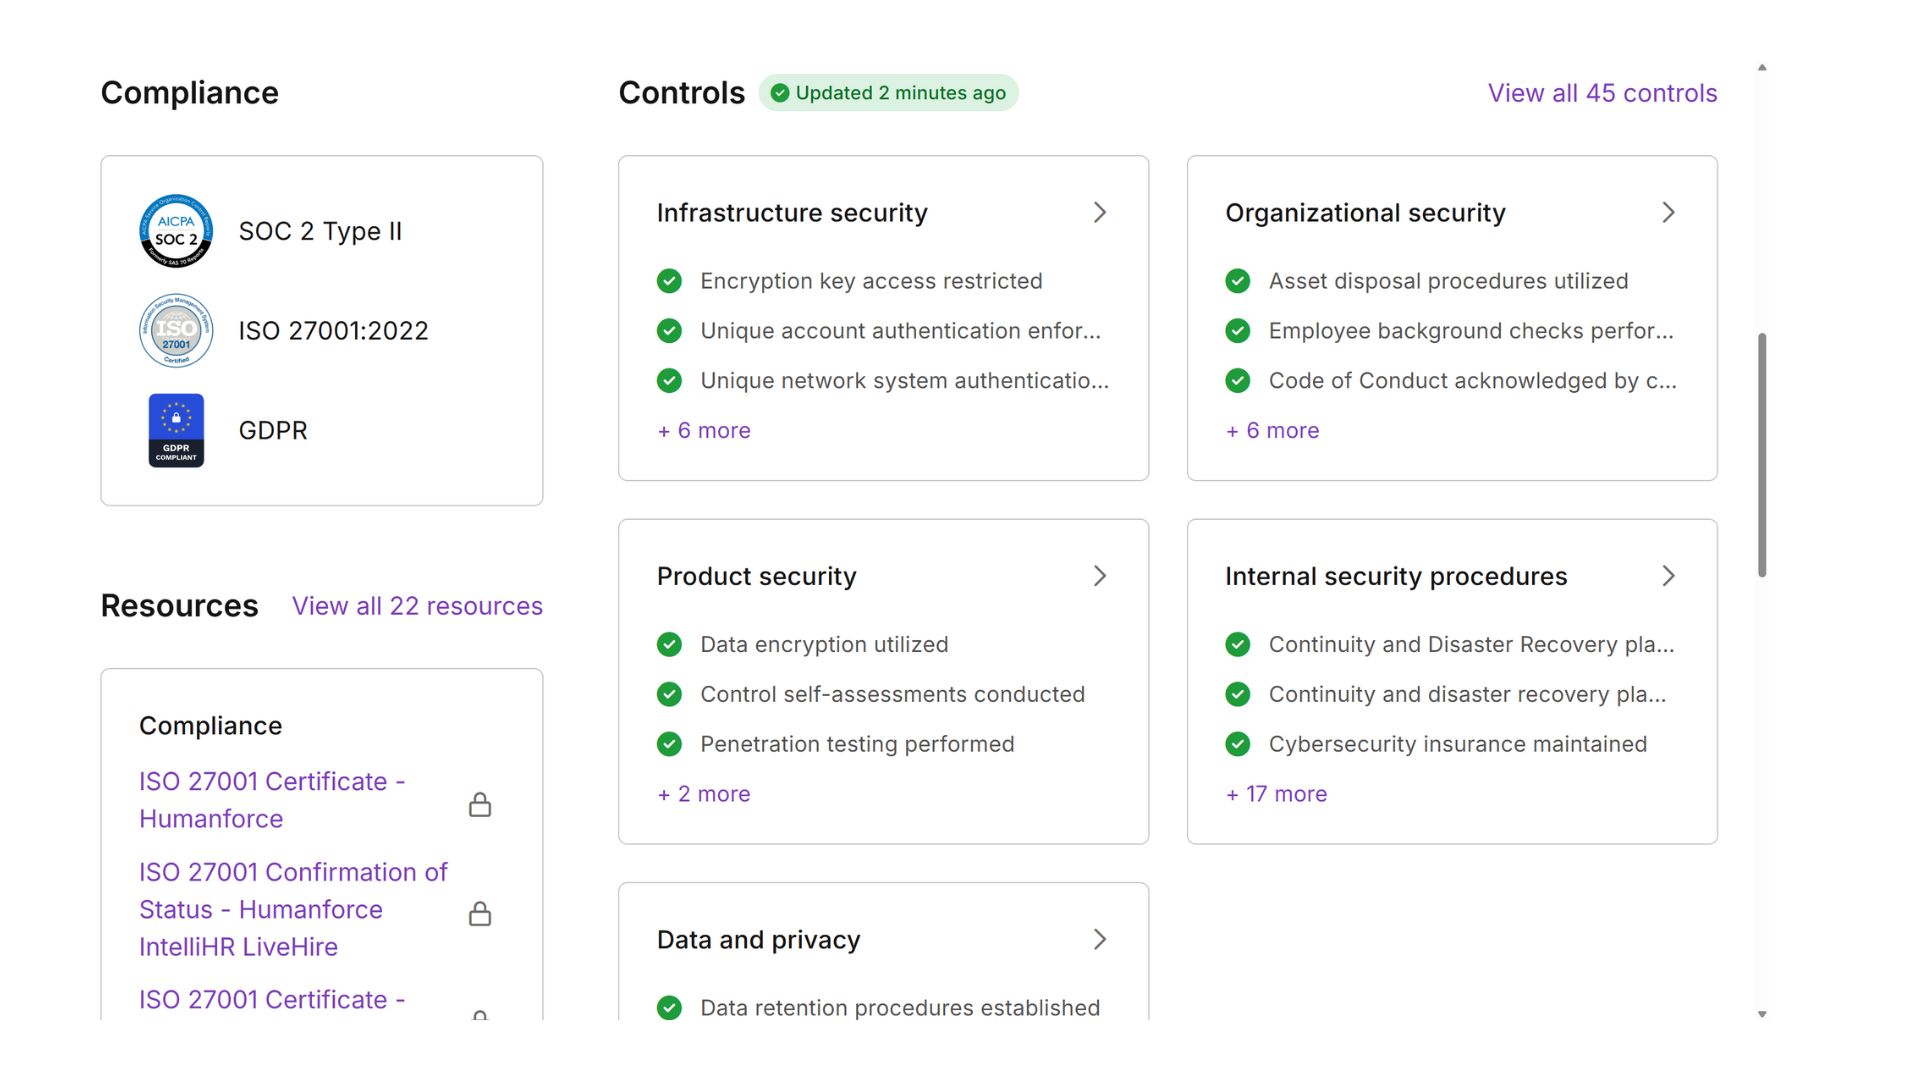The width and height of the screenshot is (1920, 1080).
Task: Click the checkmark icon beside Data encryption utilized
Action: (669, 644)
